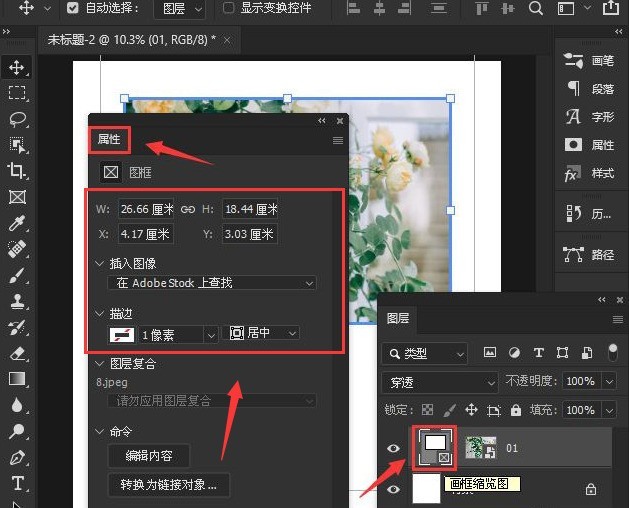Click the link width and height icon
The height and width of the screenshot is (508, 629).
[188, 209]
